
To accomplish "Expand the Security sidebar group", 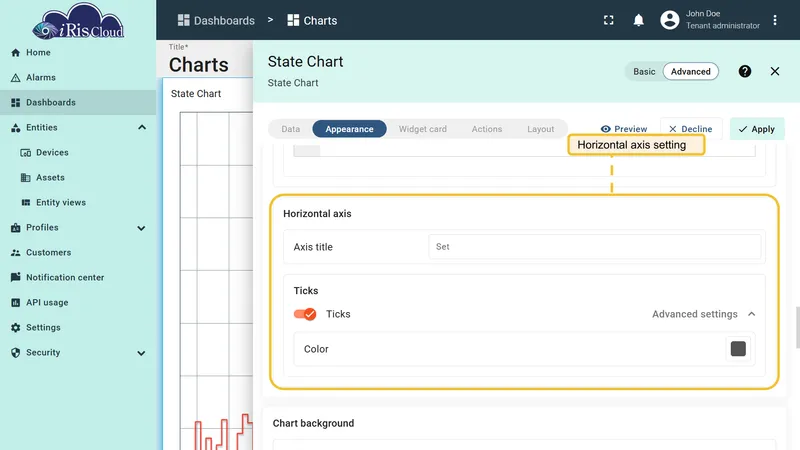I will [141, 353].
